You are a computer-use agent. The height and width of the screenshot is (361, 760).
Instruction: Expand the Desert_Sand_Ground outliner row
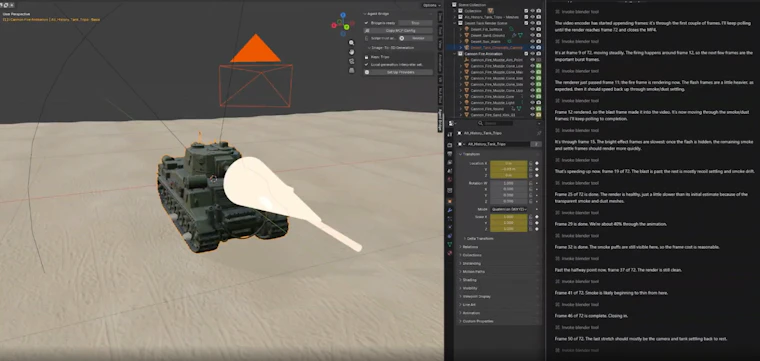460,35
